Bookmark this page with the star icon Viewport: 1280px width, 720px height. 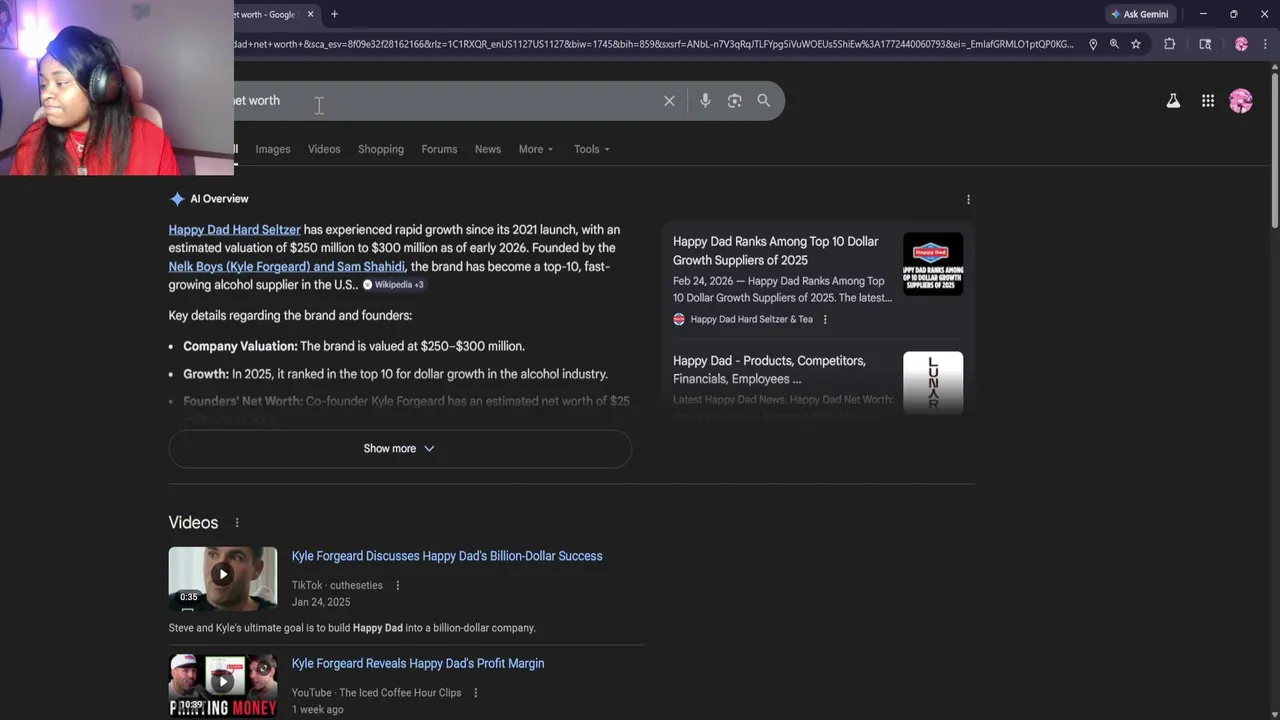[x=1136, y=44]
